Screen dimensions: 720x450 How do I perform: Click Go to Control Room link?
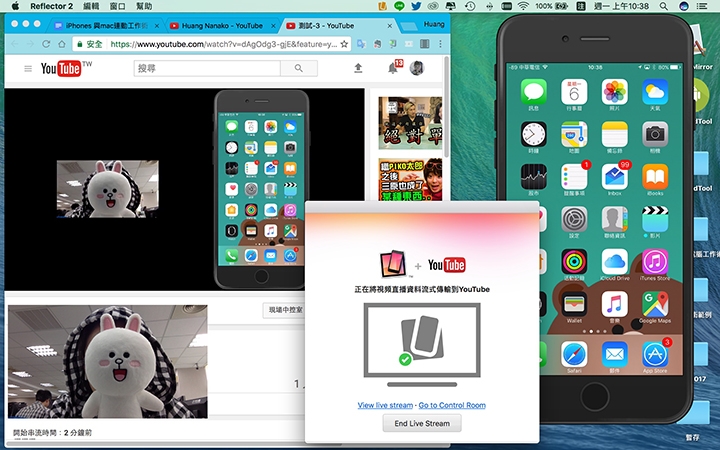coord(452,405)
